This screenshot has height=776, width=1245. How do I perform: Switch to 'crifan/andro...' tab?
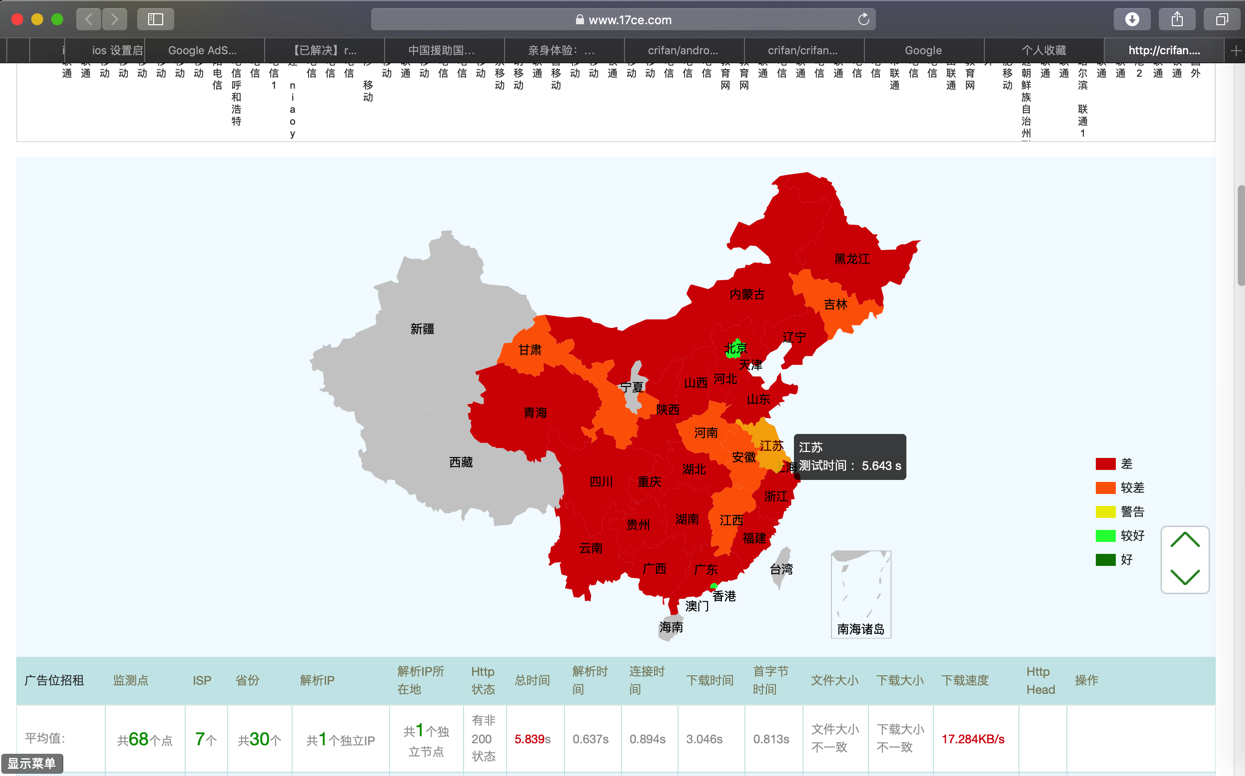pos(683,50)
